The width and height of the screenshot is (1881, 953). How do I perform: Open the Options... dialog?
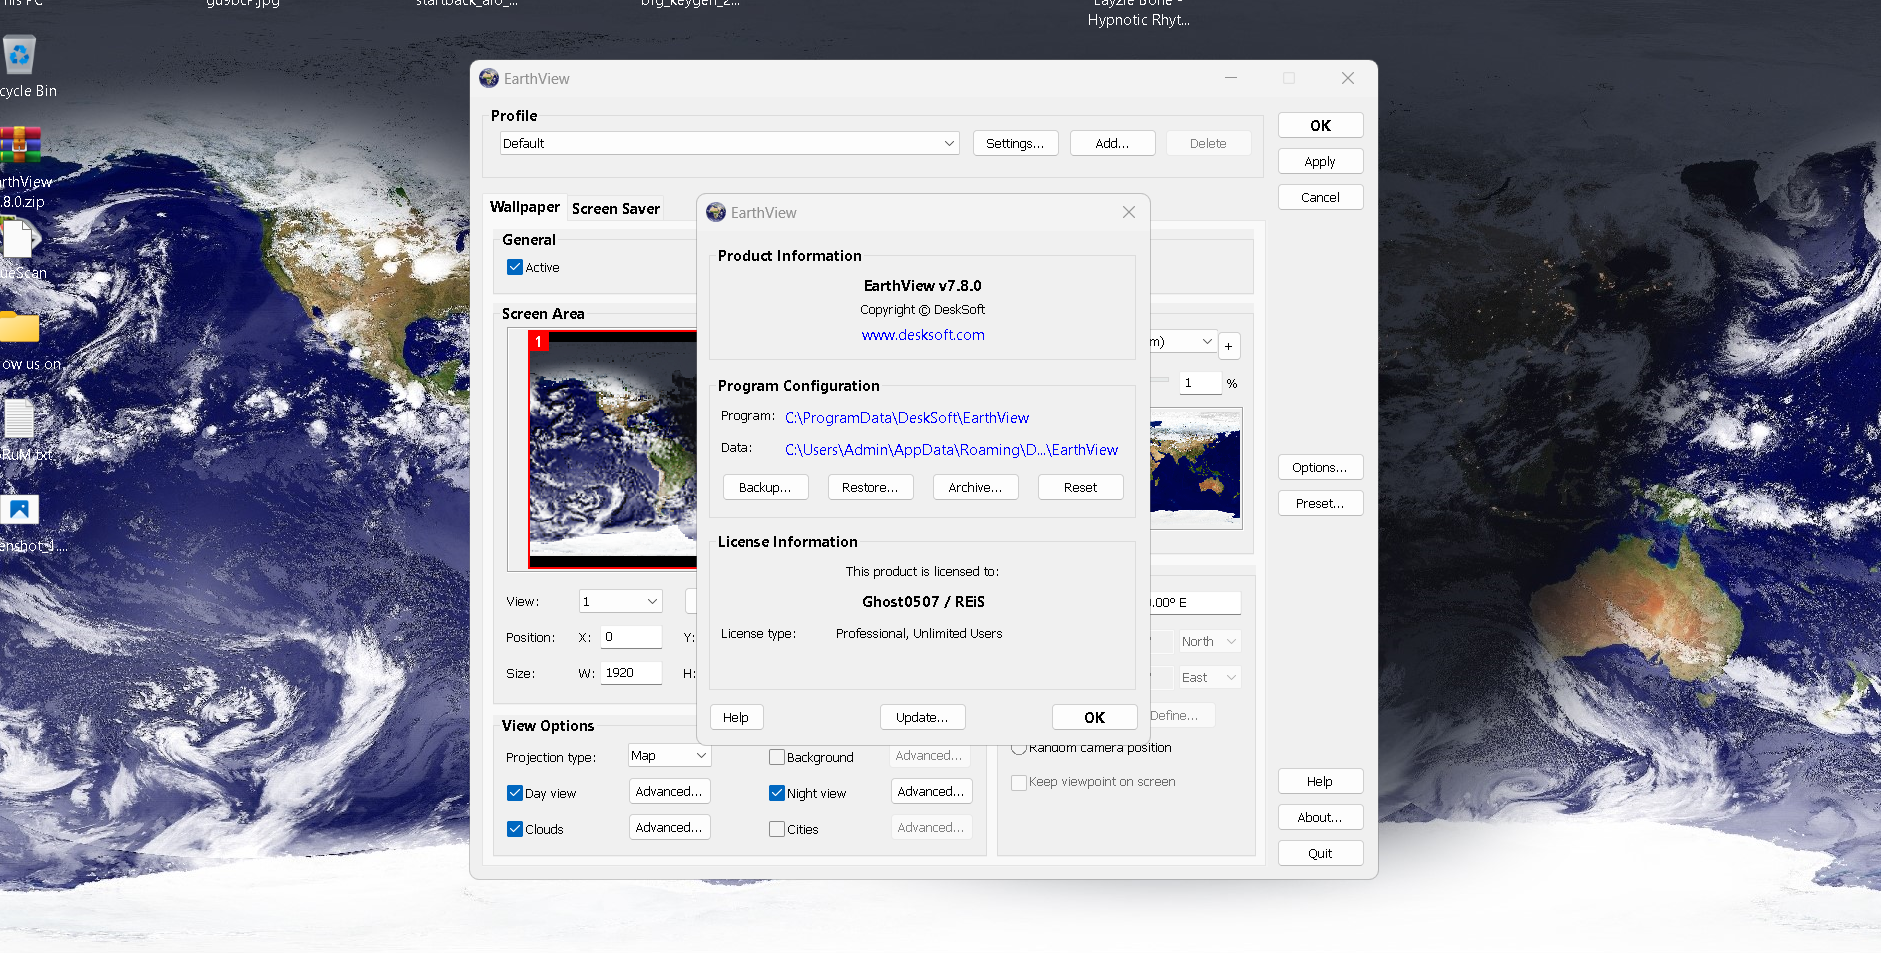(x=1320, y=467)
